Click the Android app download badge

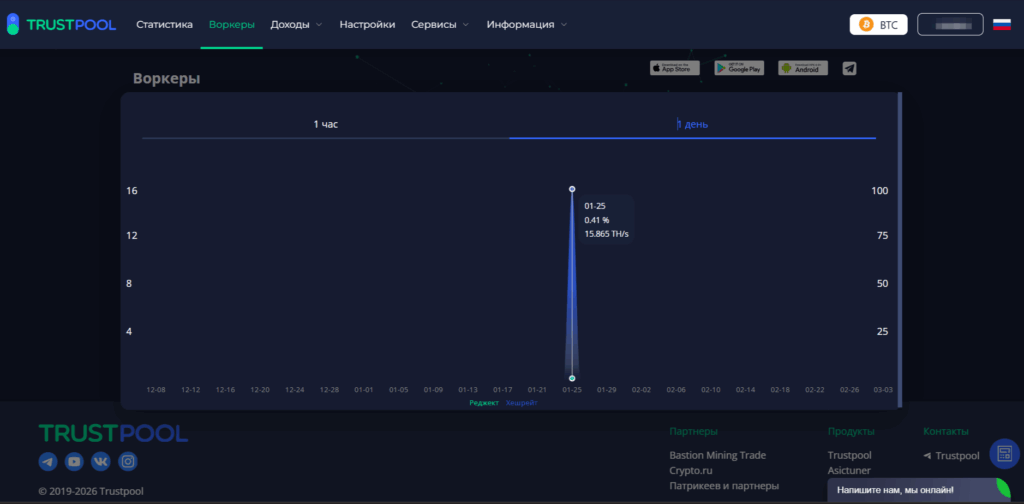pos(803,68)
